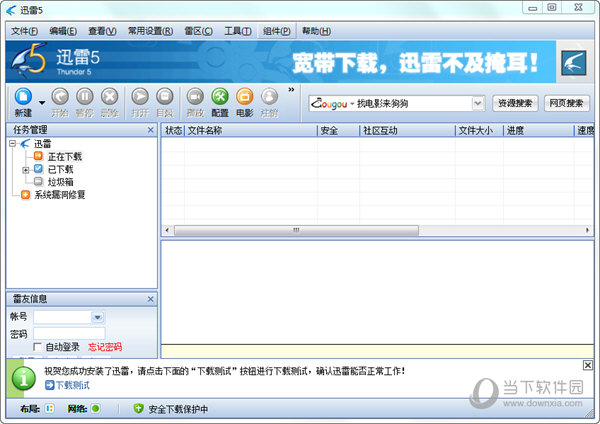Click the 密码 password field
This screenshot has width=600, height=424.
[69, 333]
